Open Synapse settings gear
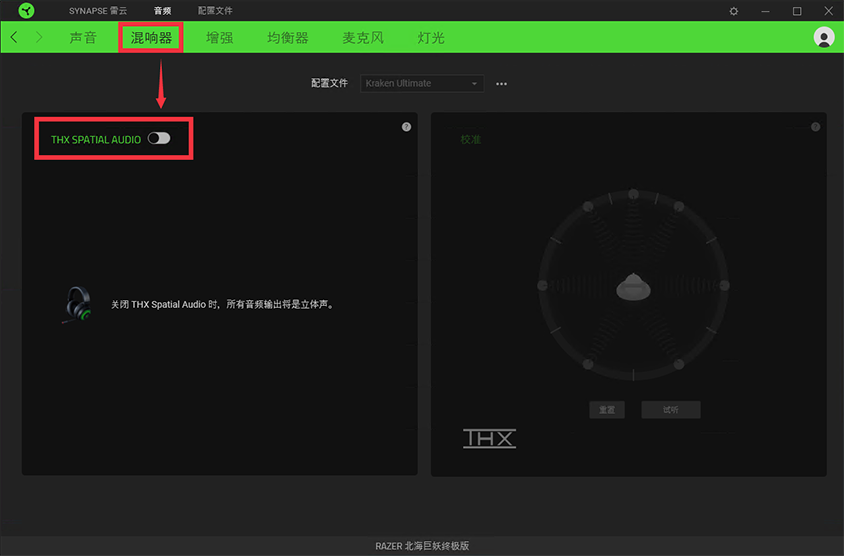This screenshot has width=844, height=556. pos(734,11)
